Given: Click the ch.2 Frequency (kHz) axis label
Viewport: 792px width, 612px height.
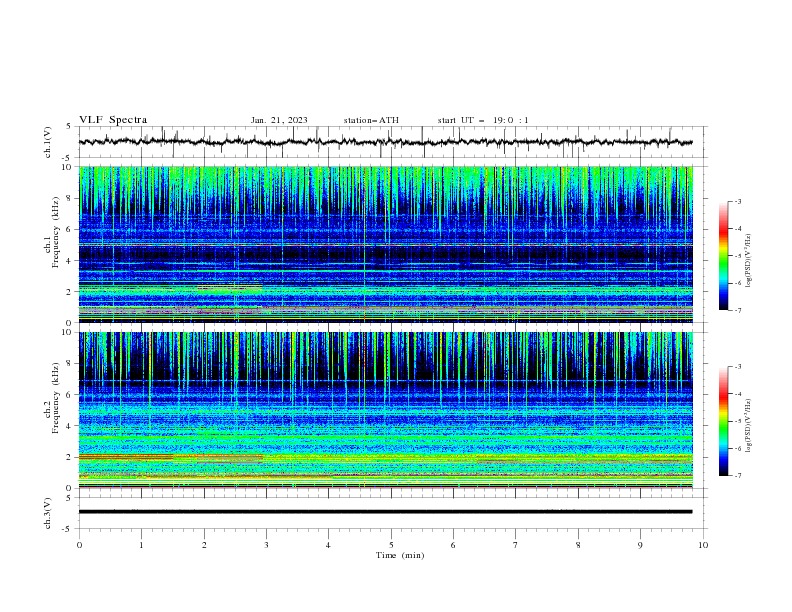Looking at the screenshot, I should click(x=51, y=397).
